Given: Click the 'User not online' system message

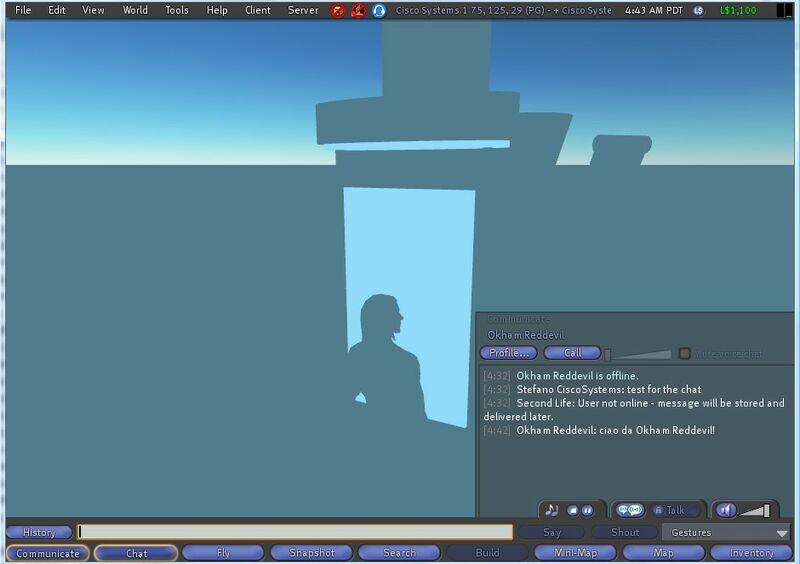Looking at the screenshot, I should tap(634, 410).
